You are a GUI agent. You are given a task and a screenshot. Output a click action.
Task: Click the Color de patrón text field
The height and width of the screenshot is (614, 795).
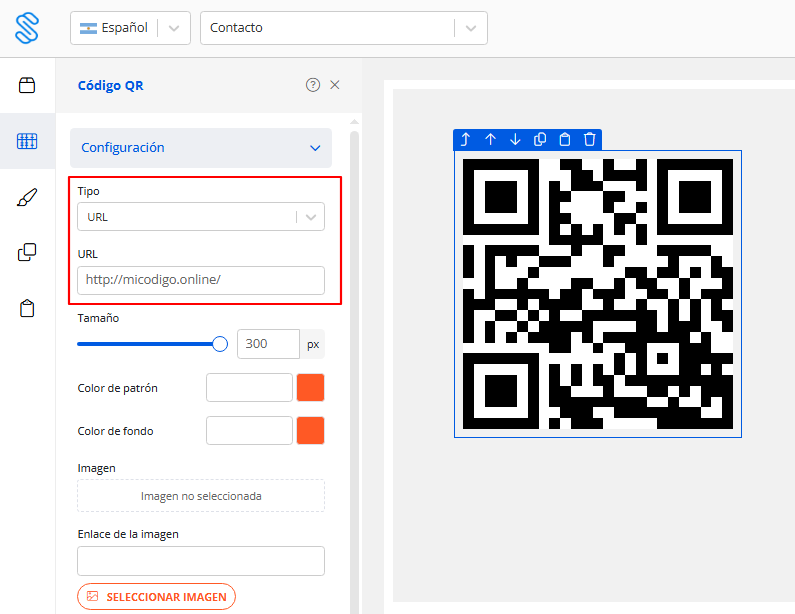[249, 387]
